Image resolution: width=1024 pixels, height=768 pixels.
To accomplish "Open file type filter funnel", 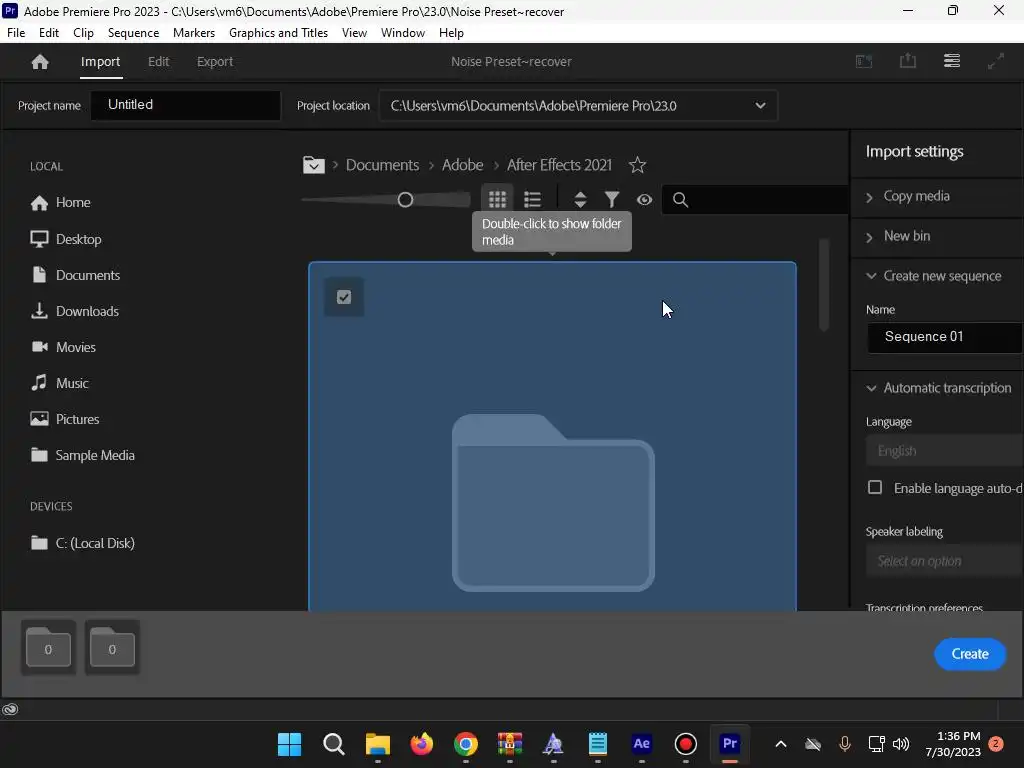I will 612,199.
